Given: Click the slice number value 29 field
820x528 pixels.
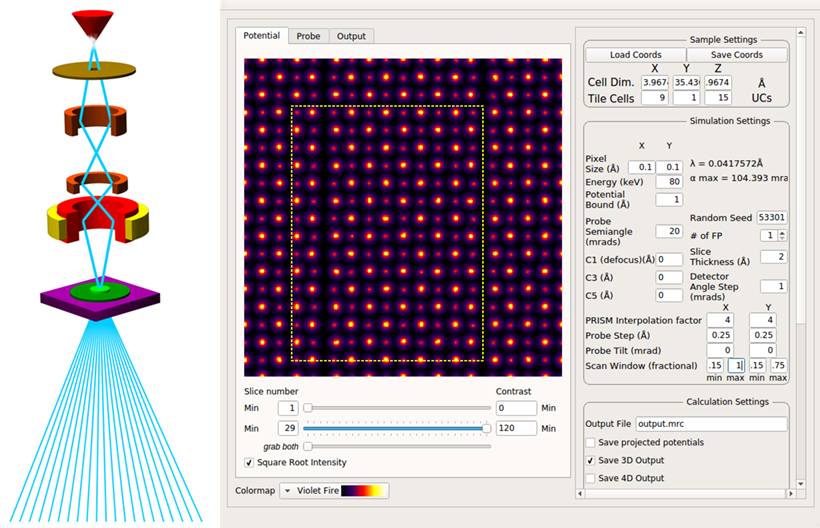Looking at the screenshot, I should coord(288,428).
